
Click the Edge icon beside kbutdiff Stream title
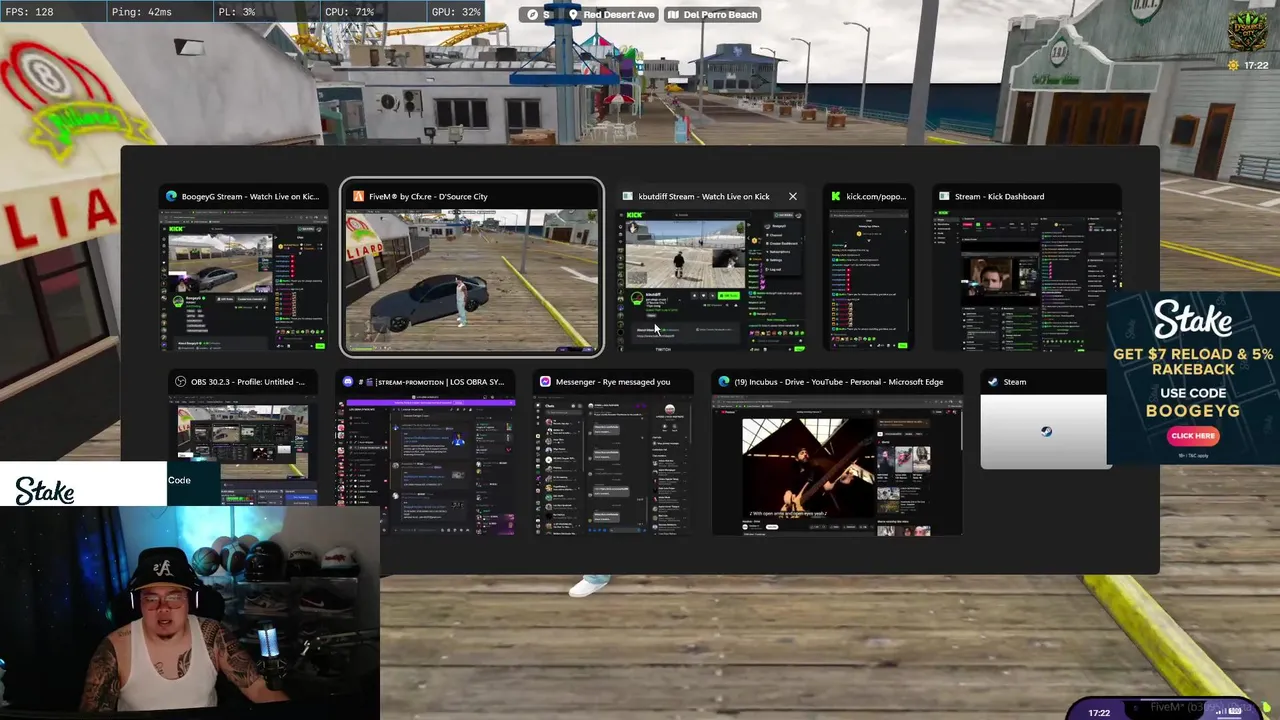[x=628, y=197]
